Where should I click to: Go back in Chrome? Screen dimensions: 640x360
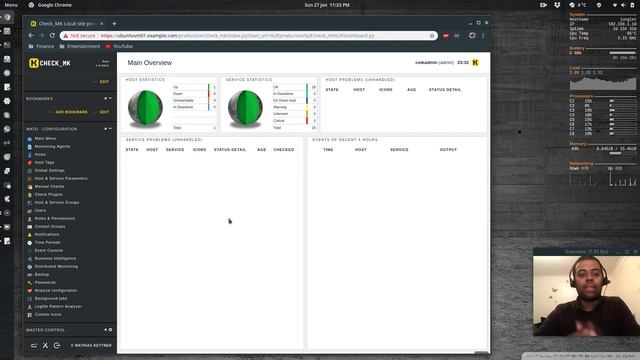click(31, 36)
